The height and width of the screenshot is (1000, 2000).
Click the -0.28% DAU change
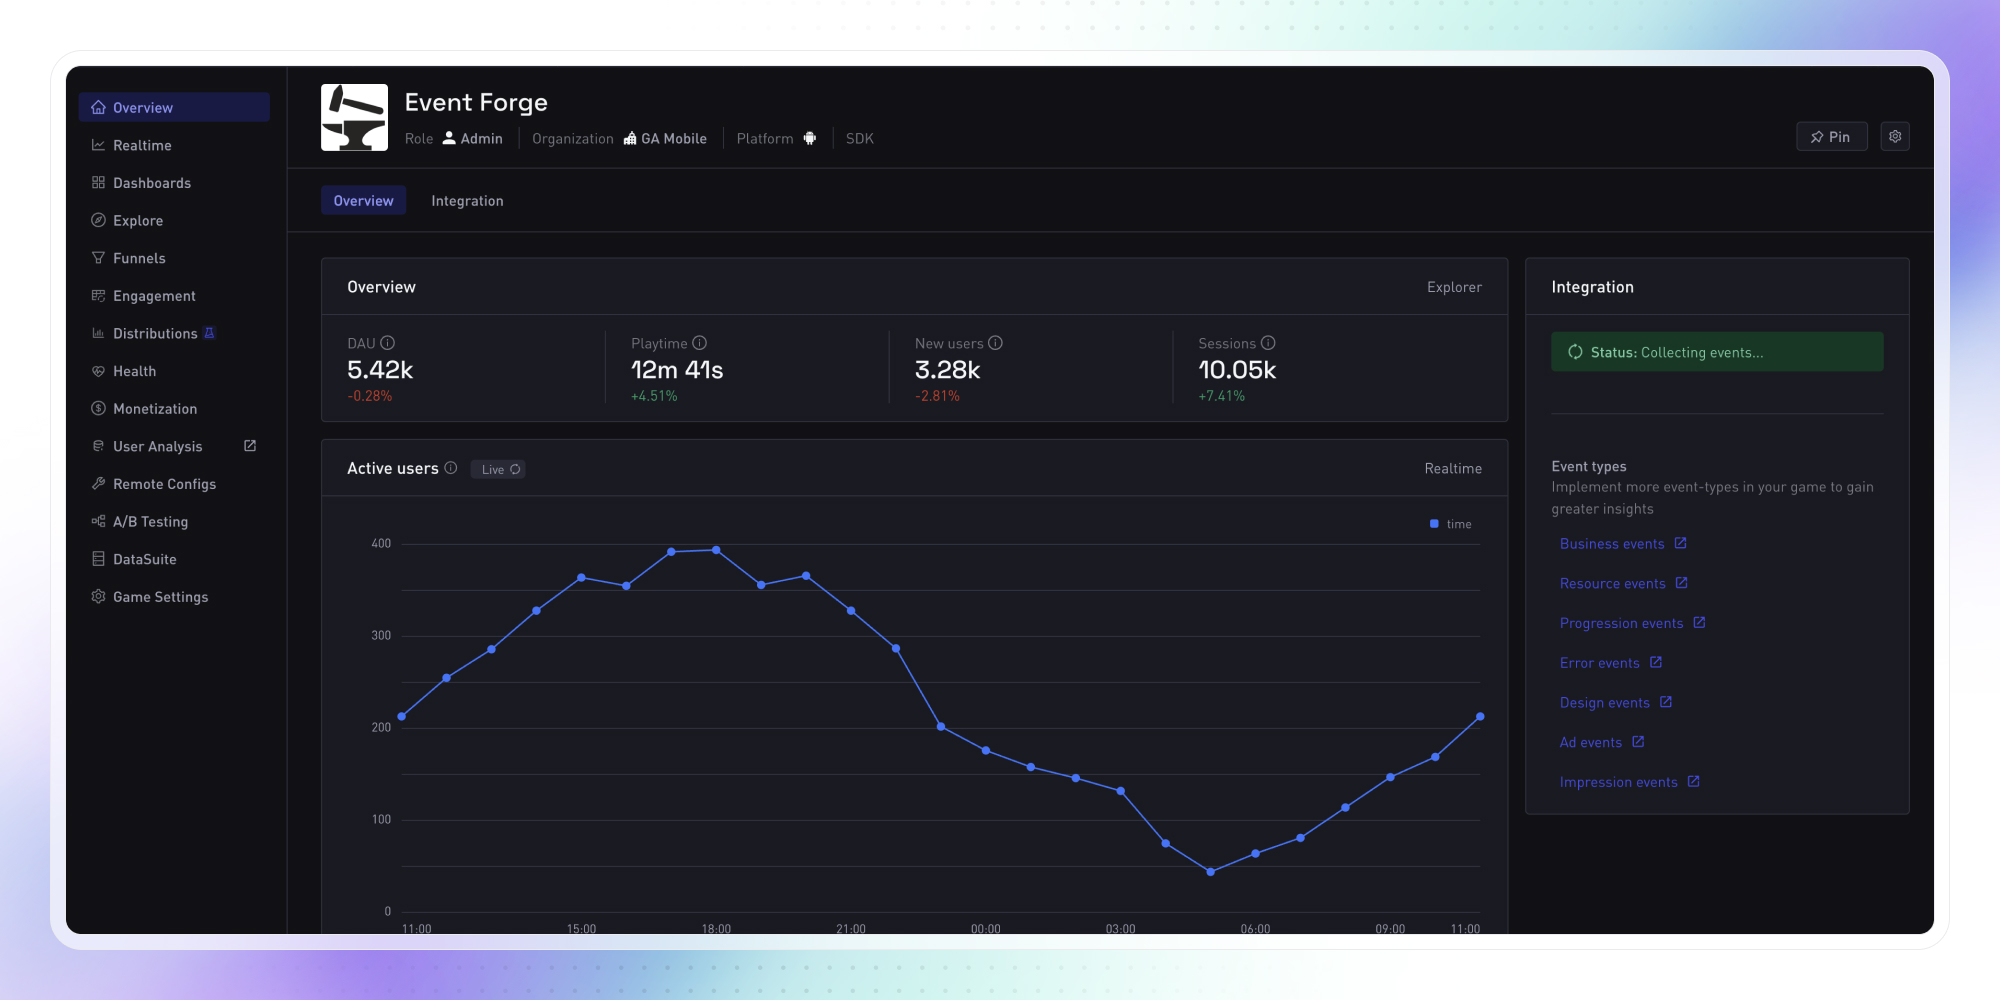(x=370, y=396)
